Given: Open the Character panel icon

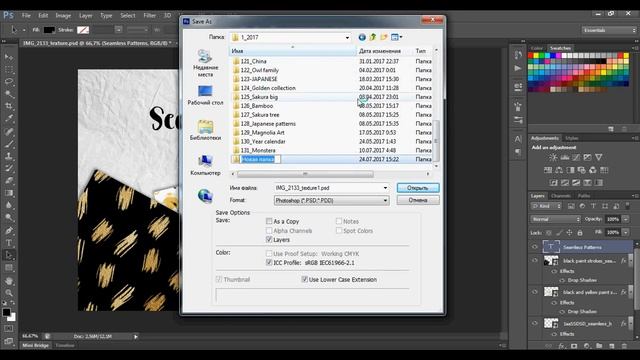Looking at the screenshot, I should coord(518,139).
